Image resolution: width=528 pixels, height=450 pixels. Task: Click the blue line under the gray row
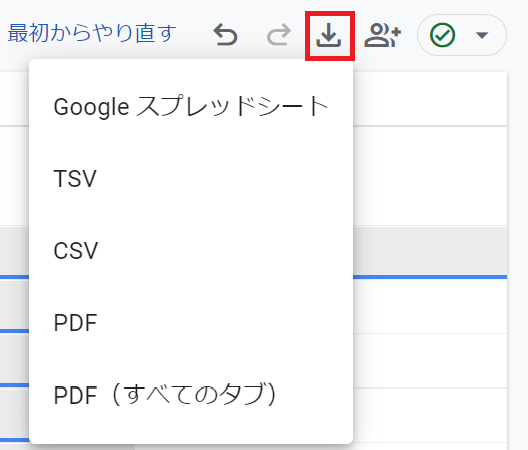click(430, 277)
